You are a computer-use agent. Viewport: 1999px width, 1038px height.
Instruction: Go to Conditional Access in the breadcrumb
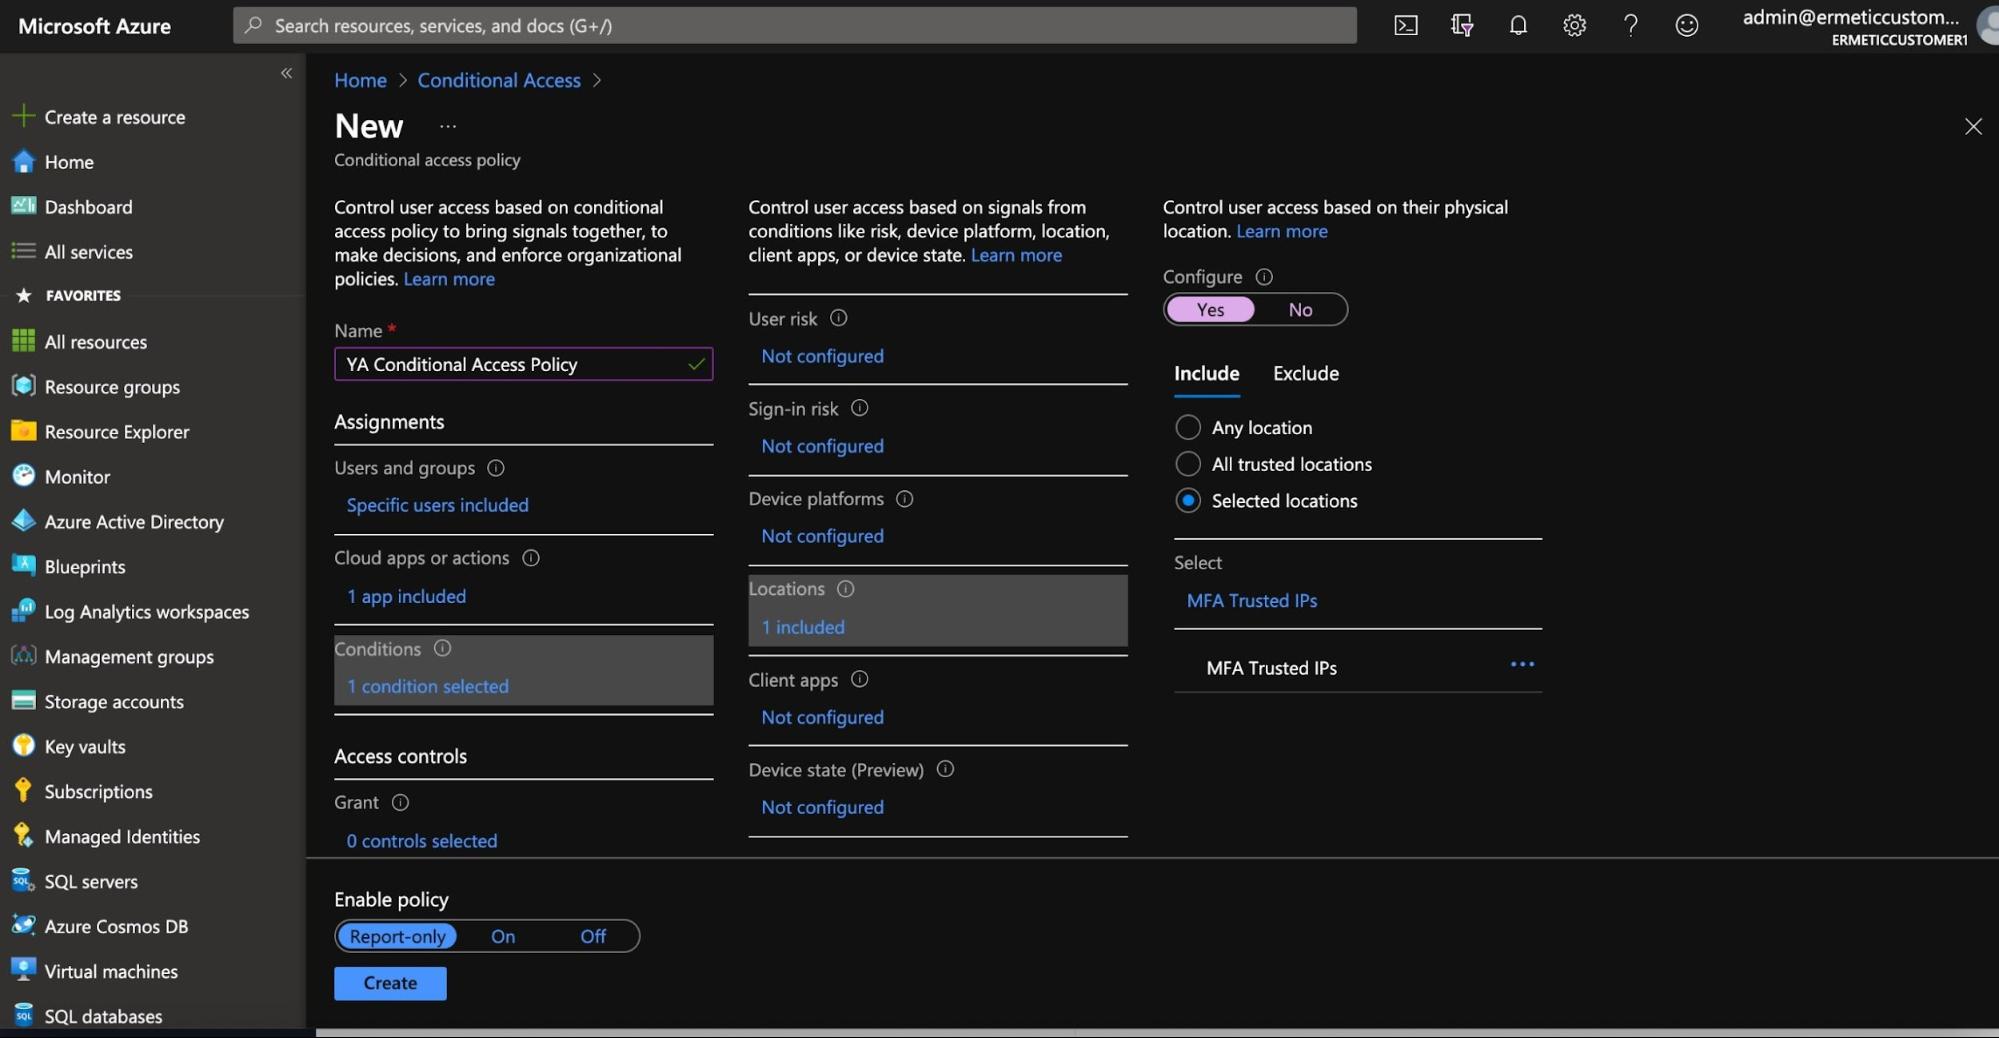tap(499, 80)
